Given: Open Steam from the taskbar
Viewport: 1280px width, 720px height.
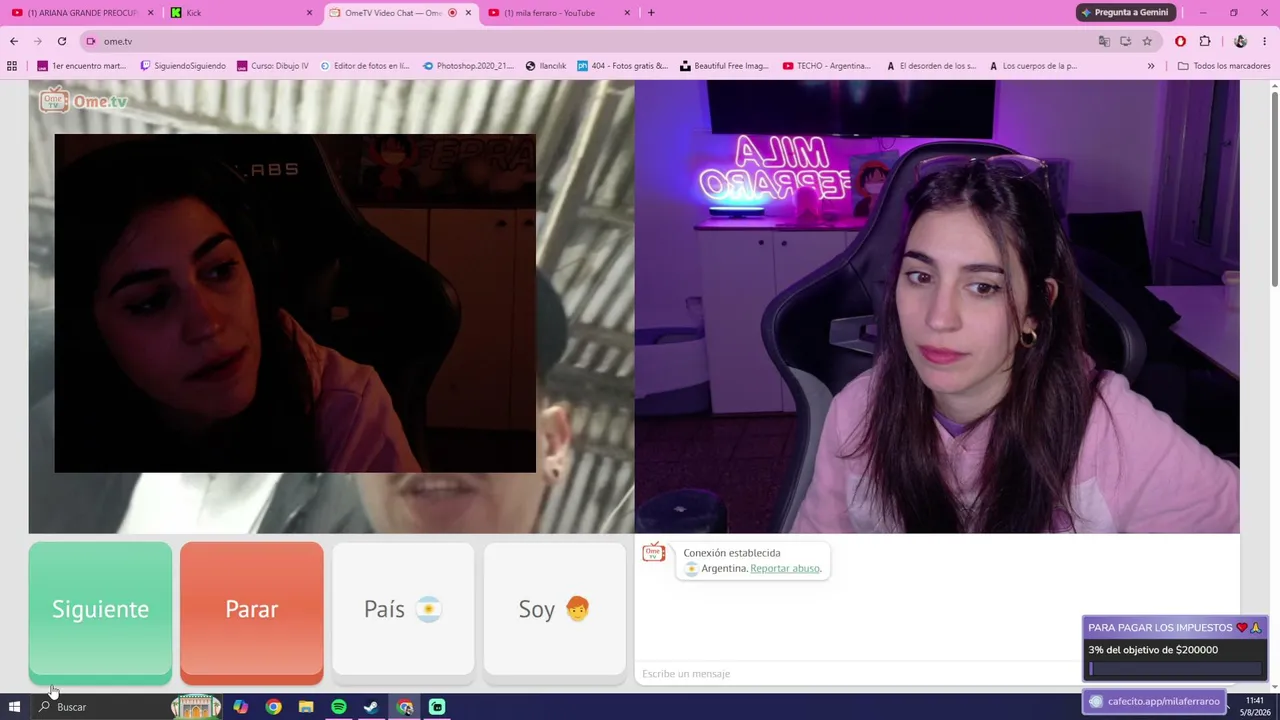Looking at the screenshot, I should coord(371,707).
